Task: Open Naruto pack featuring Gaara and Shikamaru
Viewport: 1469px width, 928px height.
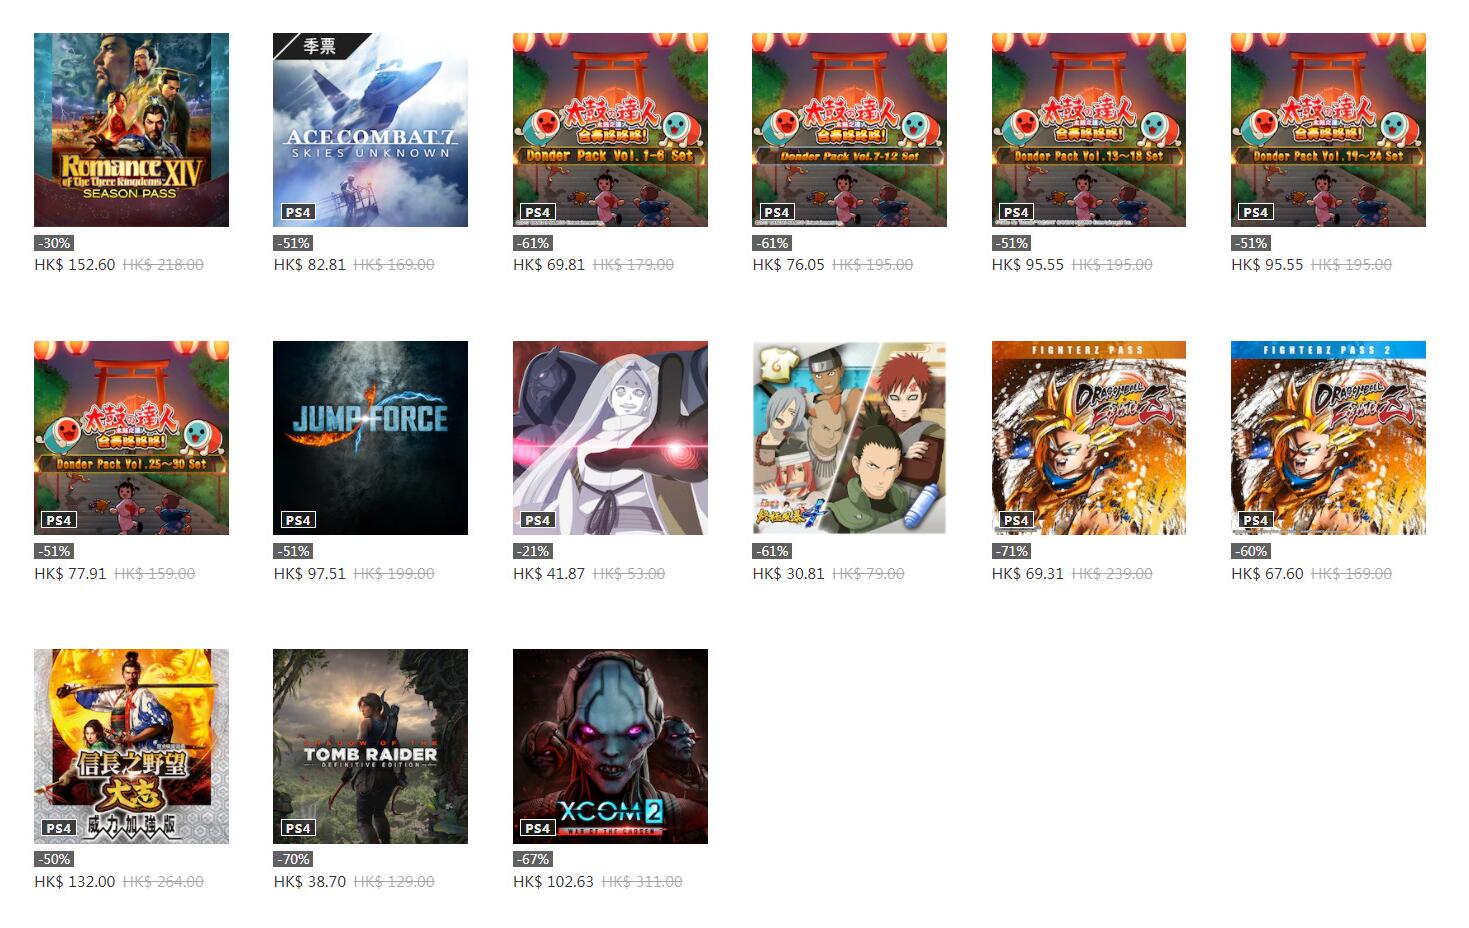Action: (849, 438)
